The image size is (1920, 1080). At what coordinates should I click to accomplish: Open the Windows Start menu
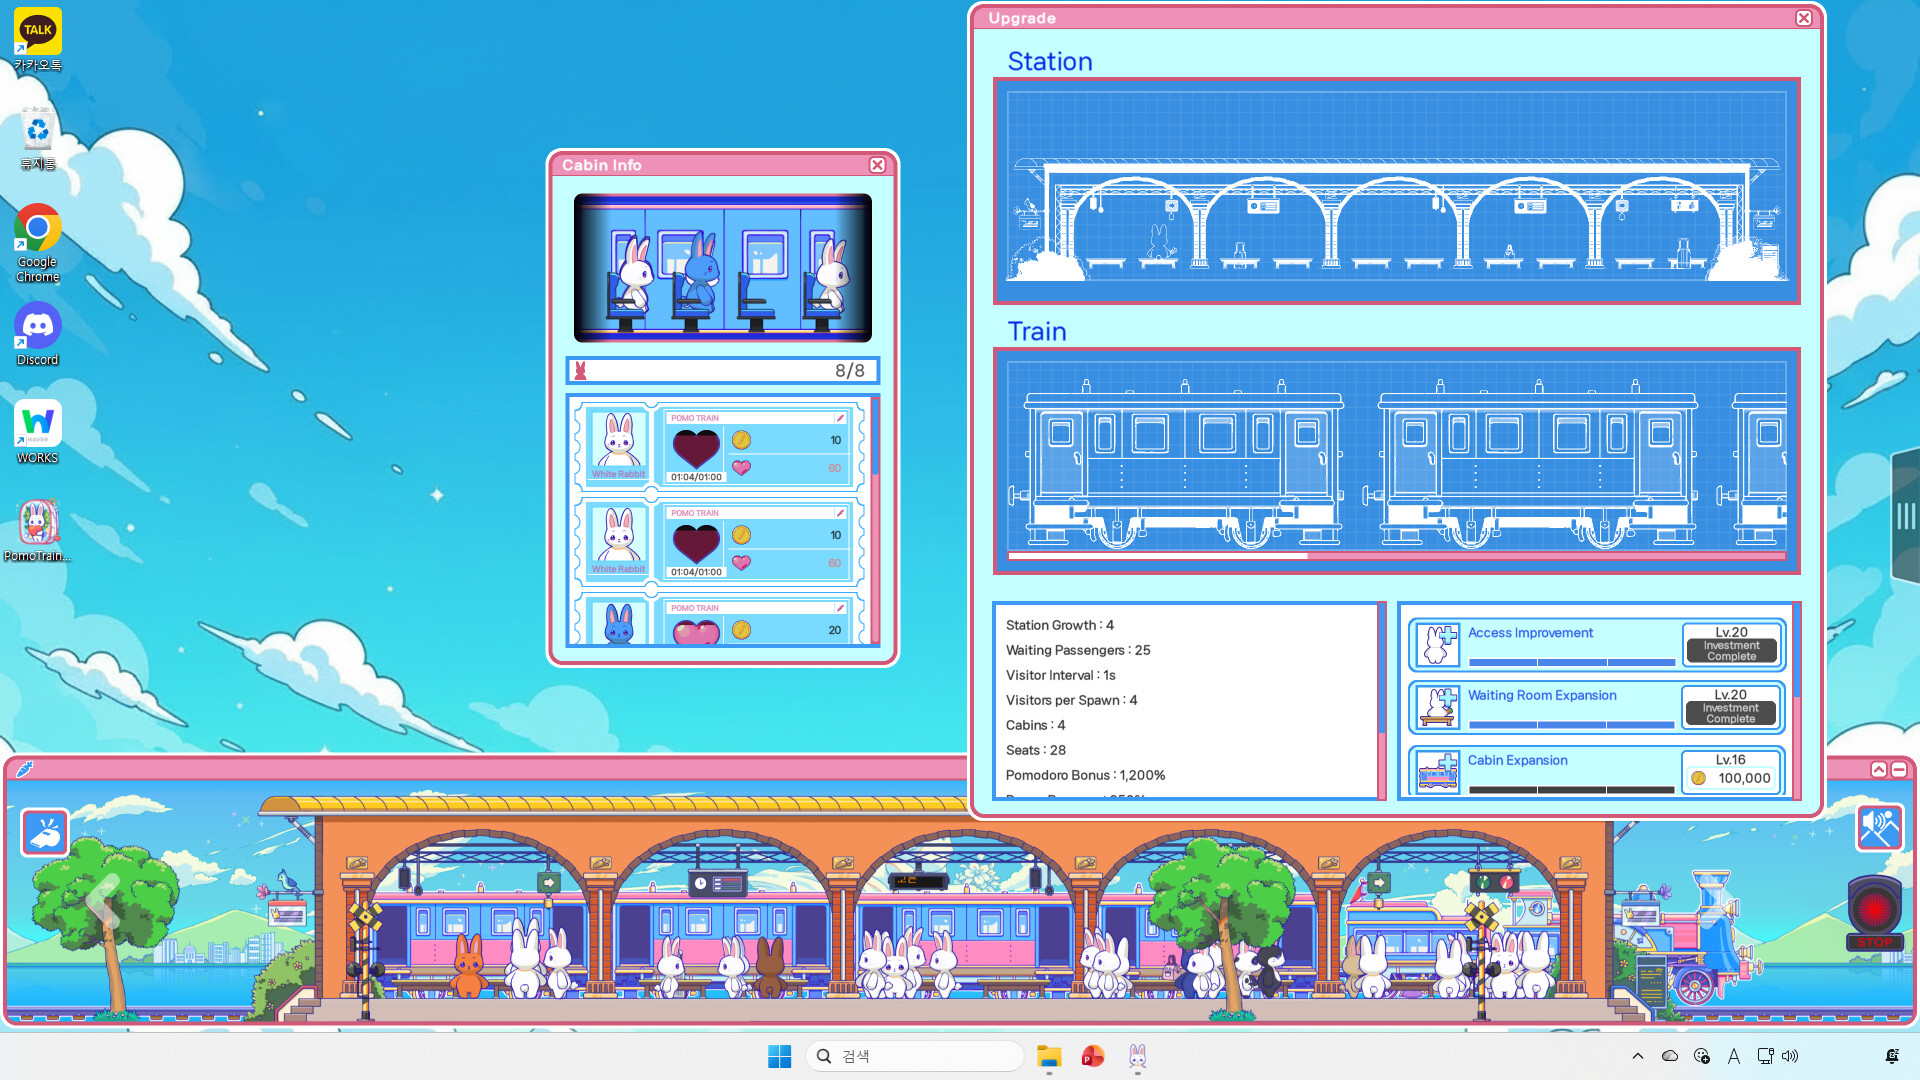pyautogui.click(x=780, y=1055)
